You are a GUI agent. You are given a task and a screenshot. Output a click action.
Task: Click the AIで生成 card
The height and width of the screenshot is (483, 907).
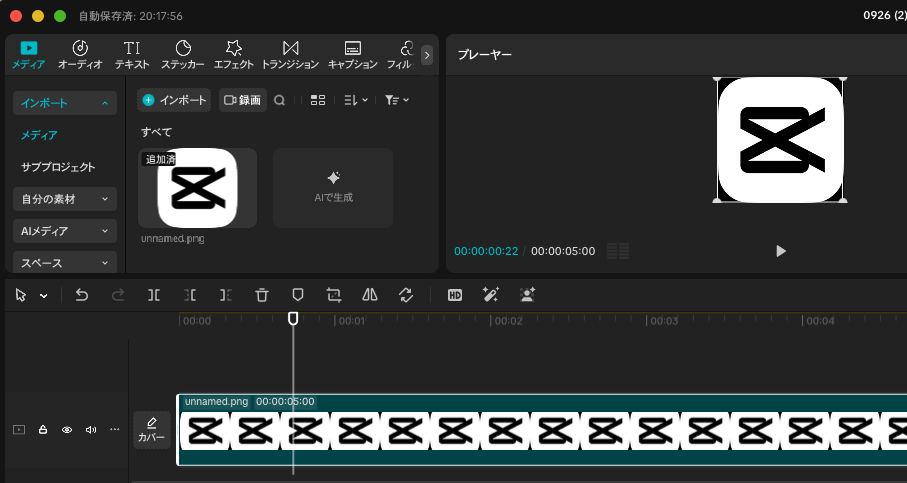(333, 188)
